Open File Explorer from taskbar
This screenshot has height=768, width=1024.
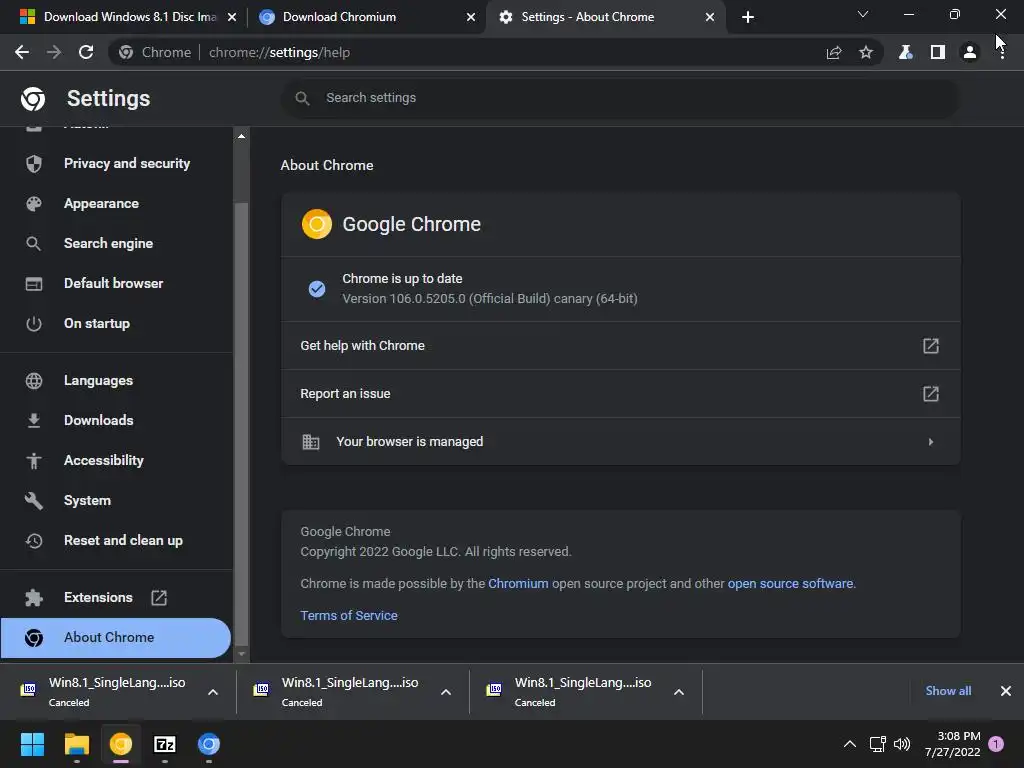77,744
